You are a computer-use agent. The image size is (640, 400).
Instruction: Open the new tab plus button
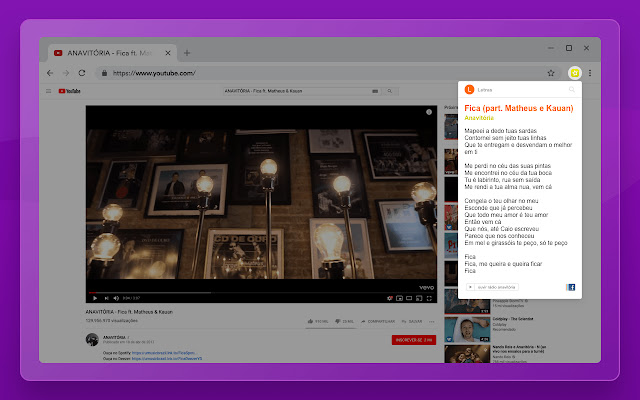187,52
